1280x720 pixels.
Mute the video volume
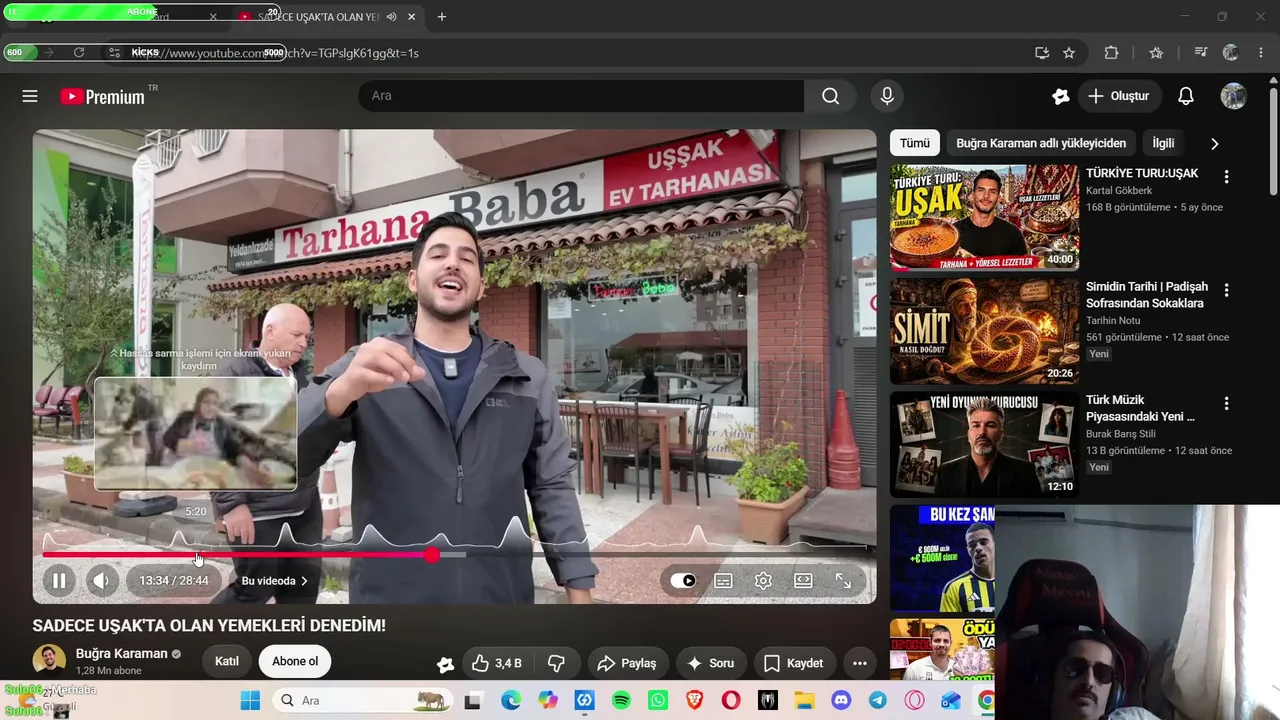100,580
